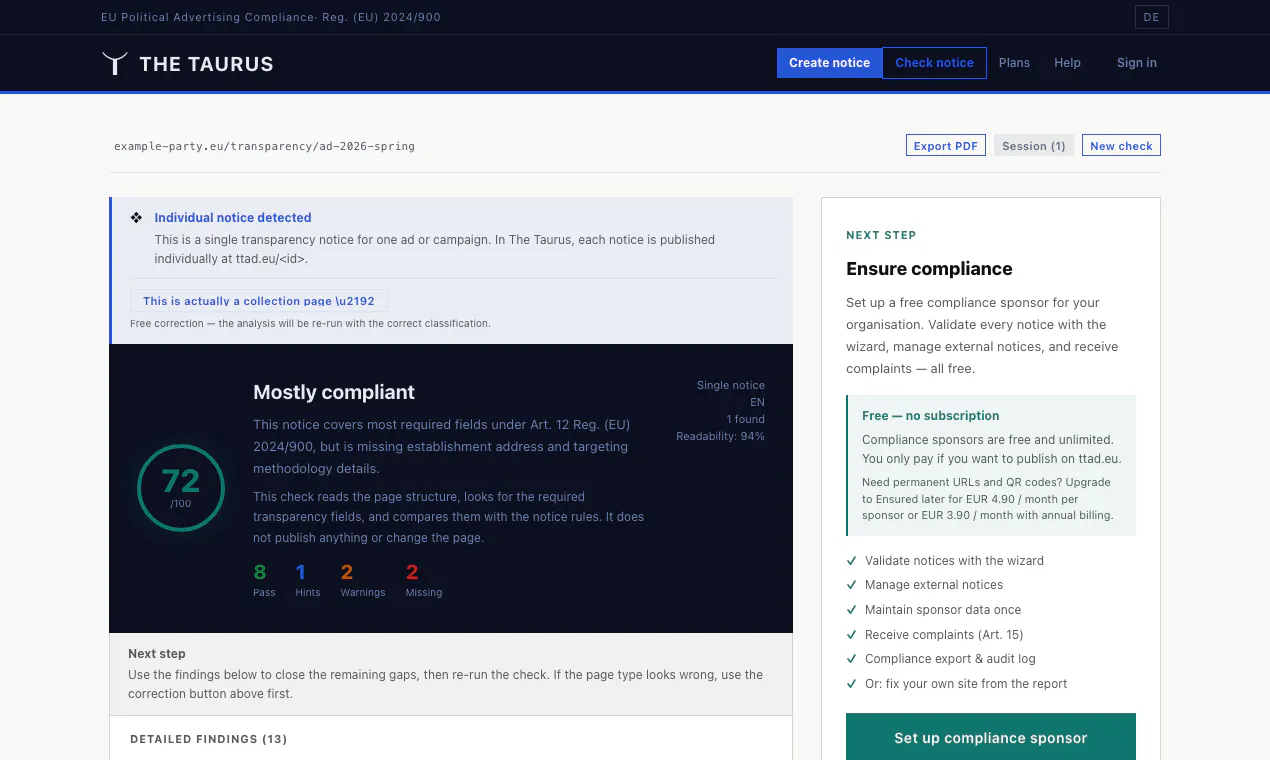Viewport: 1270px width, 760px height.
Task: Click the checked URL example-party.eu/transparency/ad-2026-spring
Action: [264, 146]
